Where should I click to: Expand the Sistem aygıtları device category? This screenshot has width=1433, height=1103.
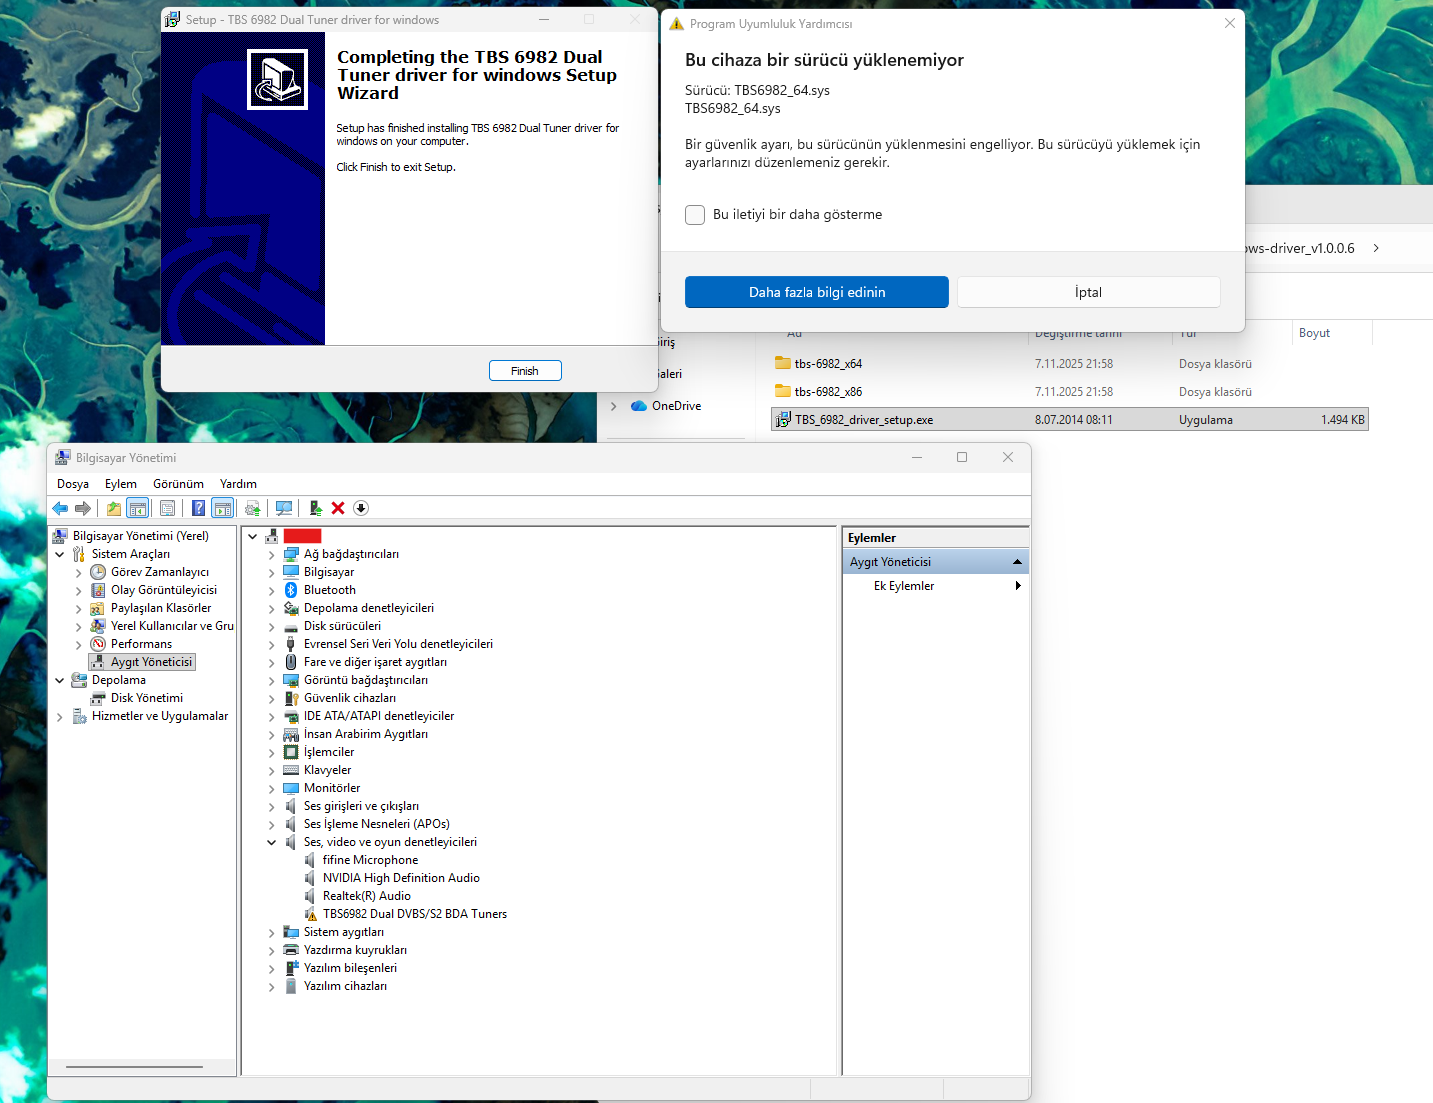[271, 932]
